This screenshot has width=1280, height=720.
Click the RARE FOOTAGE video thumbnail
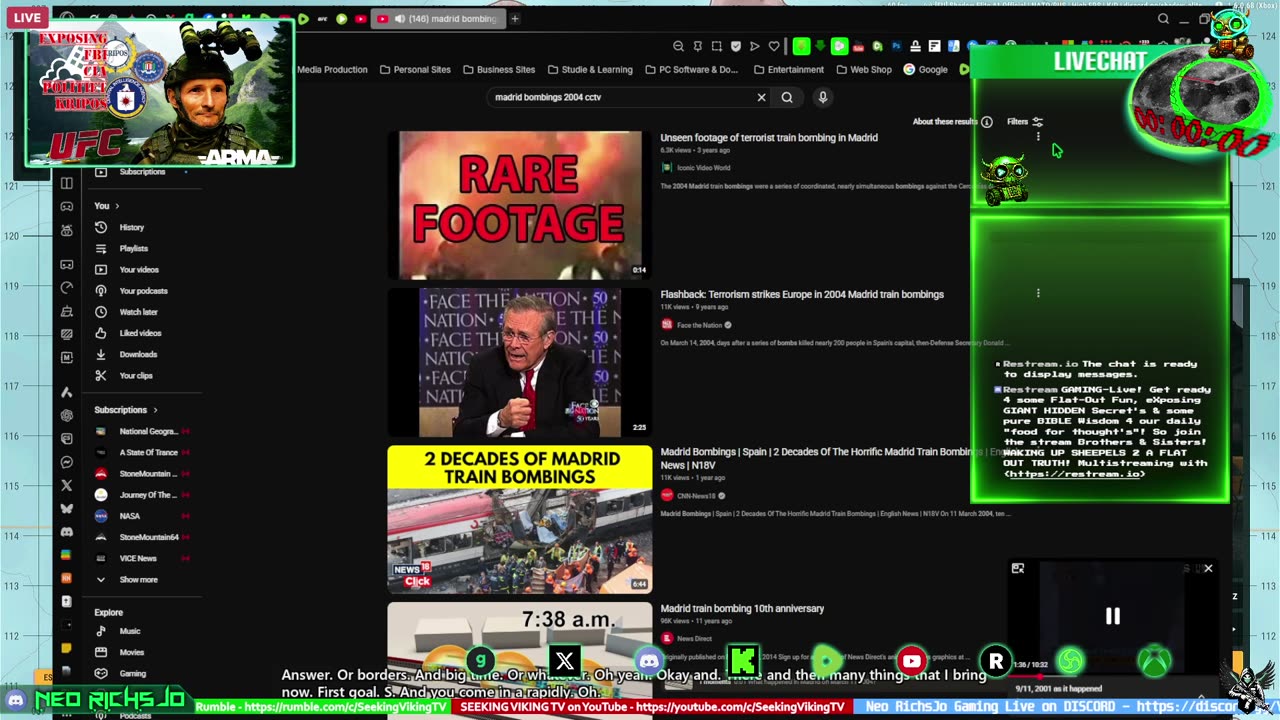tap(520, 205)
